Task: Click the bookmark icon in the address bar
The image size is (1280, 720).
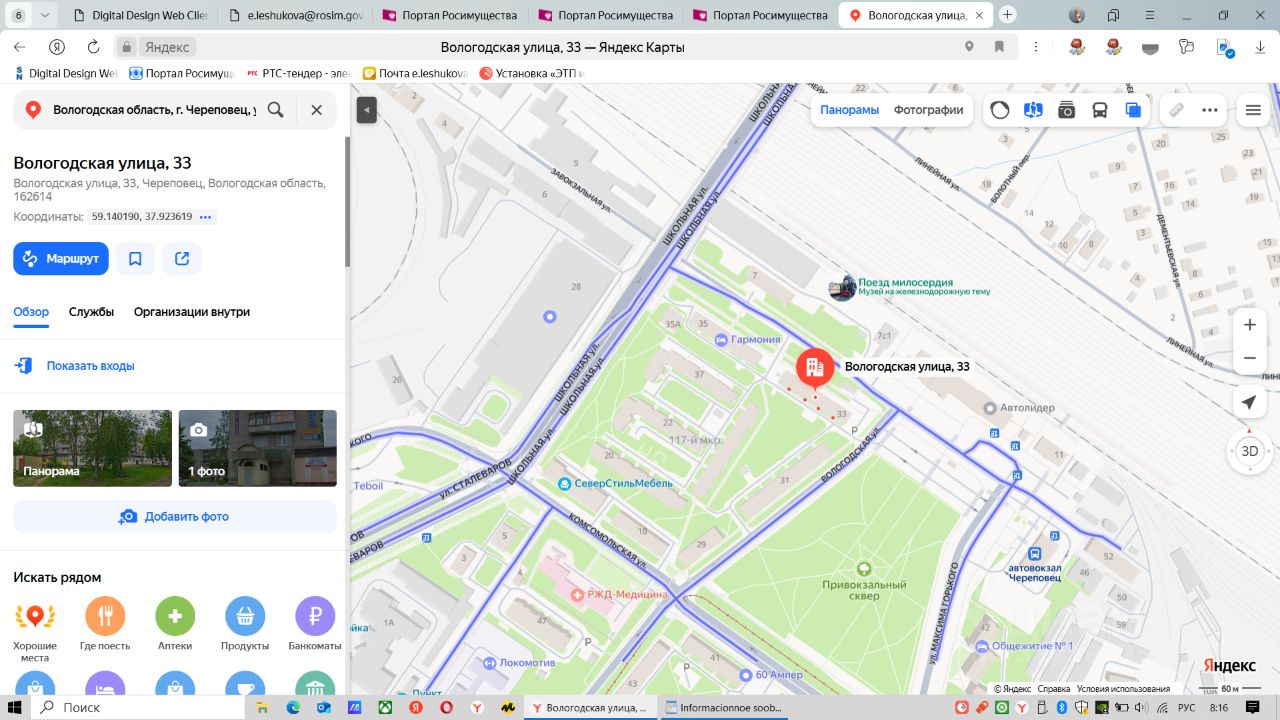Action: click(x=999, y=47)
